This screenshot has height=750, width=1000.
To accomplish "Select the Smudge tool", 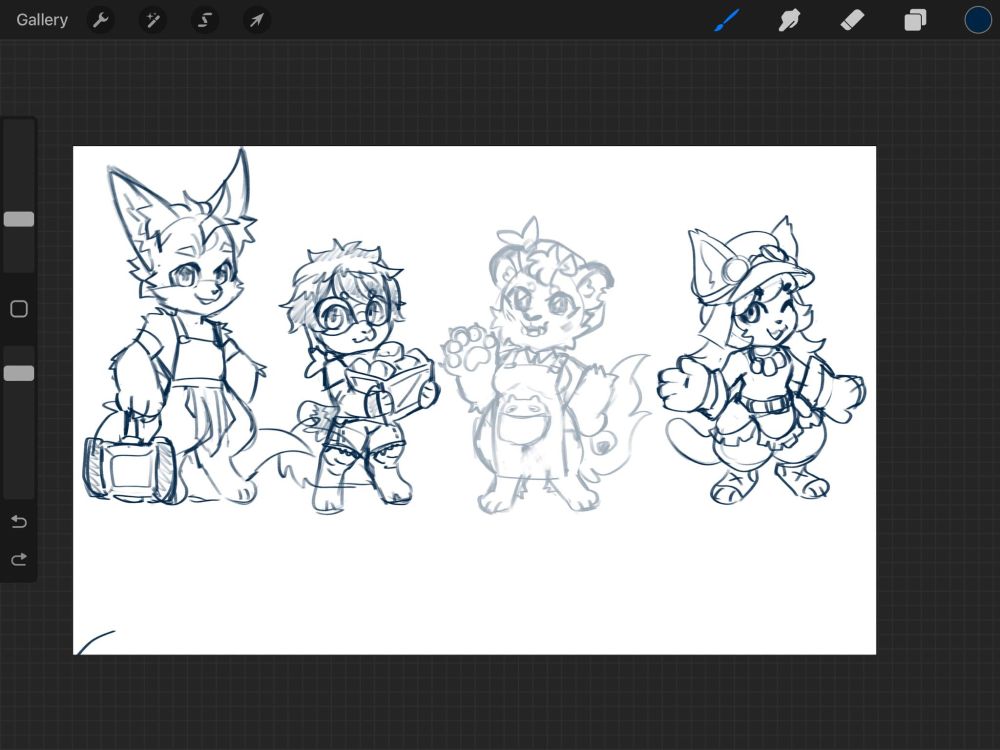I will [790, 20].
